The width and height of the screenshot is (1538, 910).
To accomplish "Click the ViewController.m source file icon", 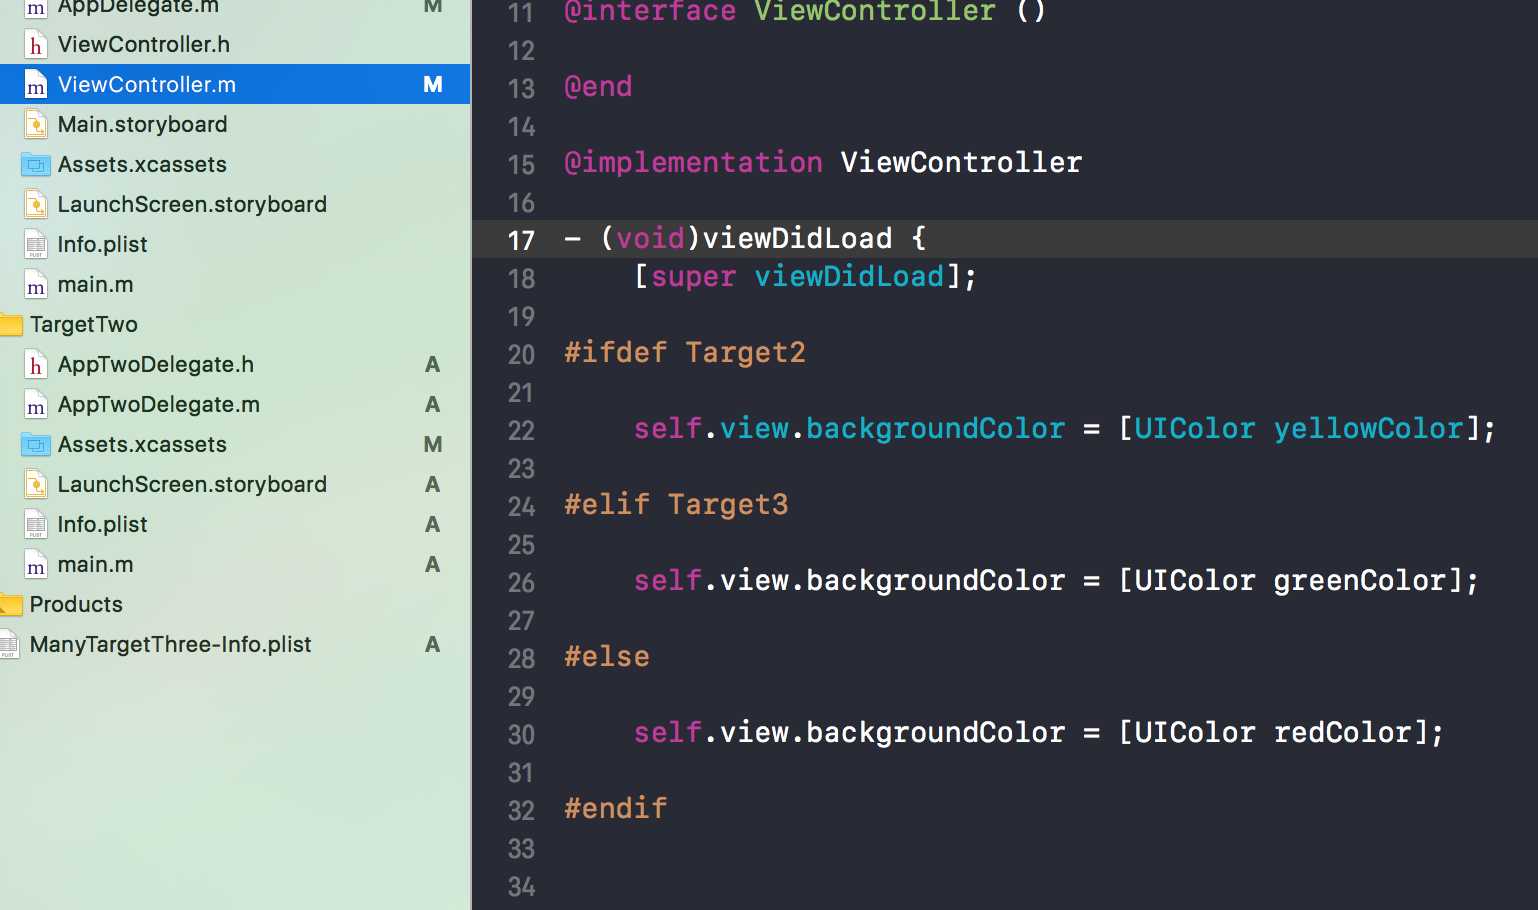I will click(x=36, y=85).
